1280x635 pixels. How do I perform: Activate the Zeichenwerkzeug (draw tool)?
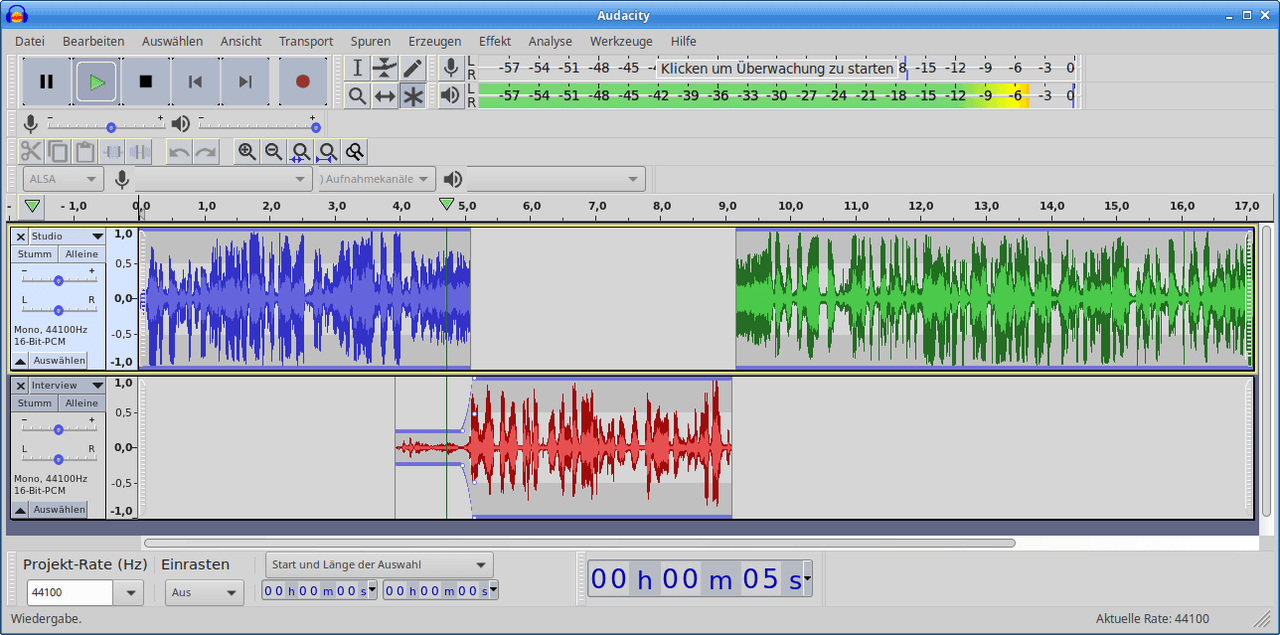pos(412,67)
